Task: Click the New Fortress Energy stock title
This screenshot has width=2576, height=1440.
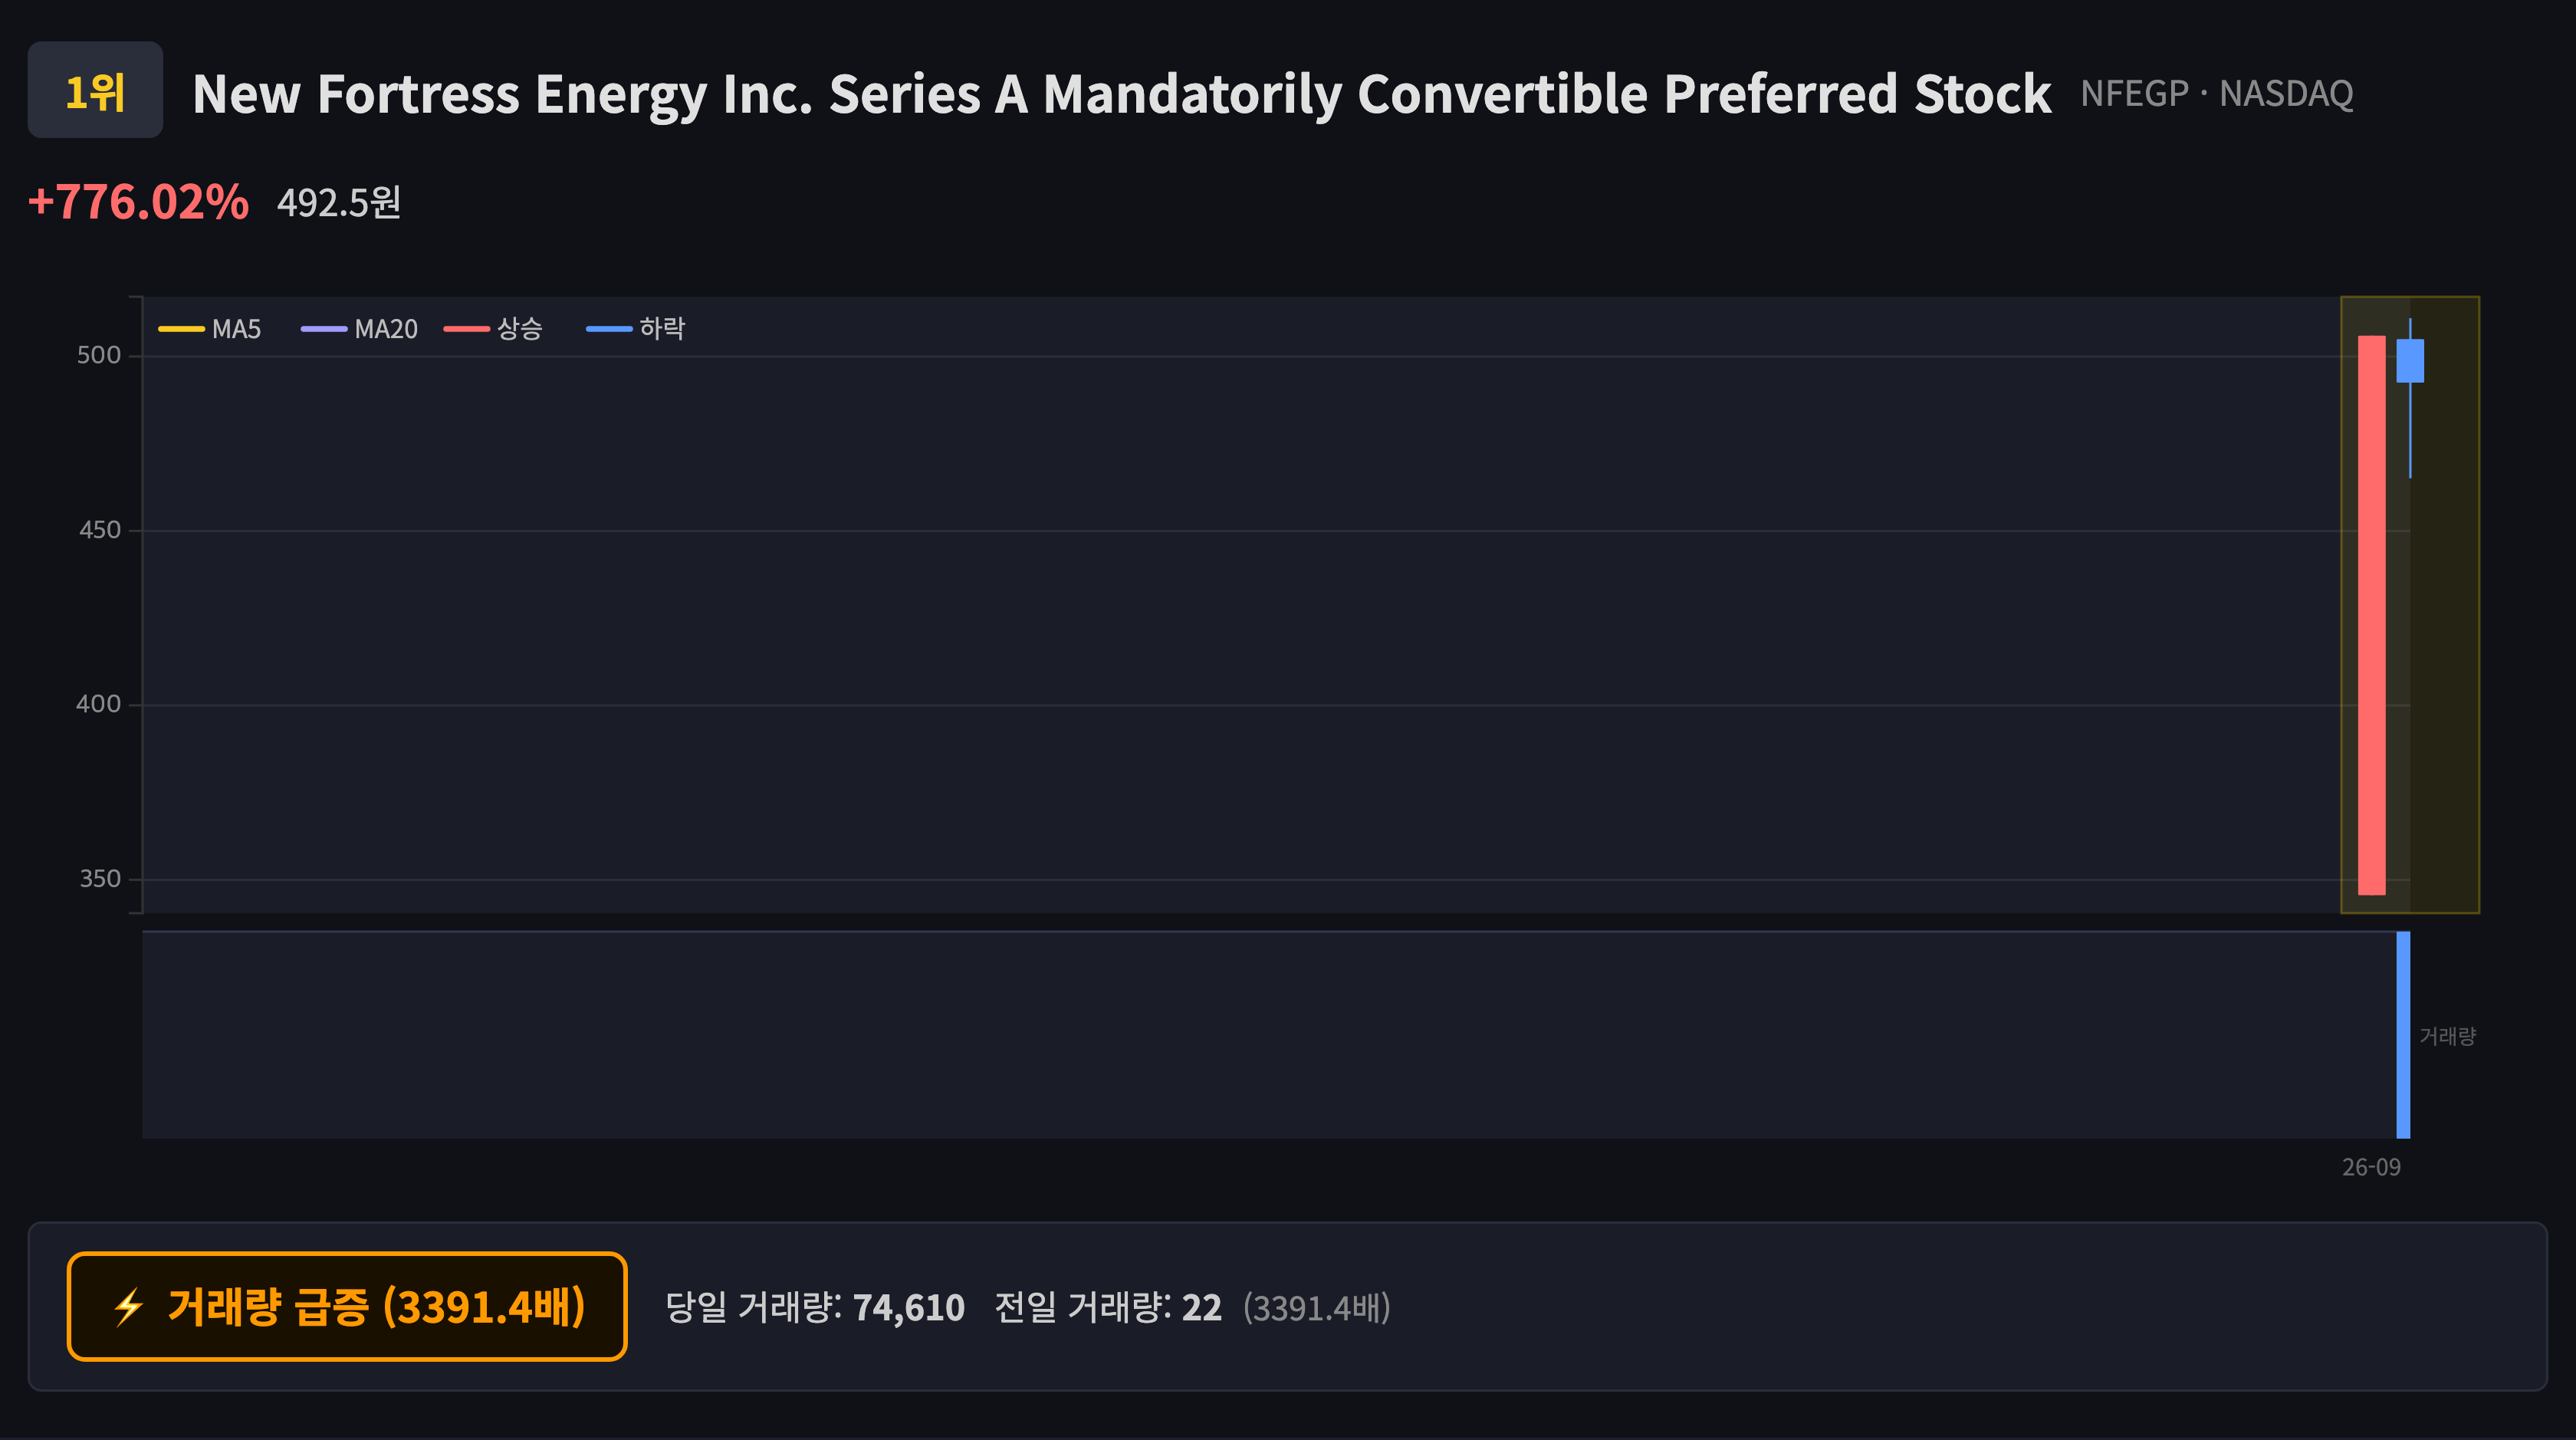Action: point(1121,94)
